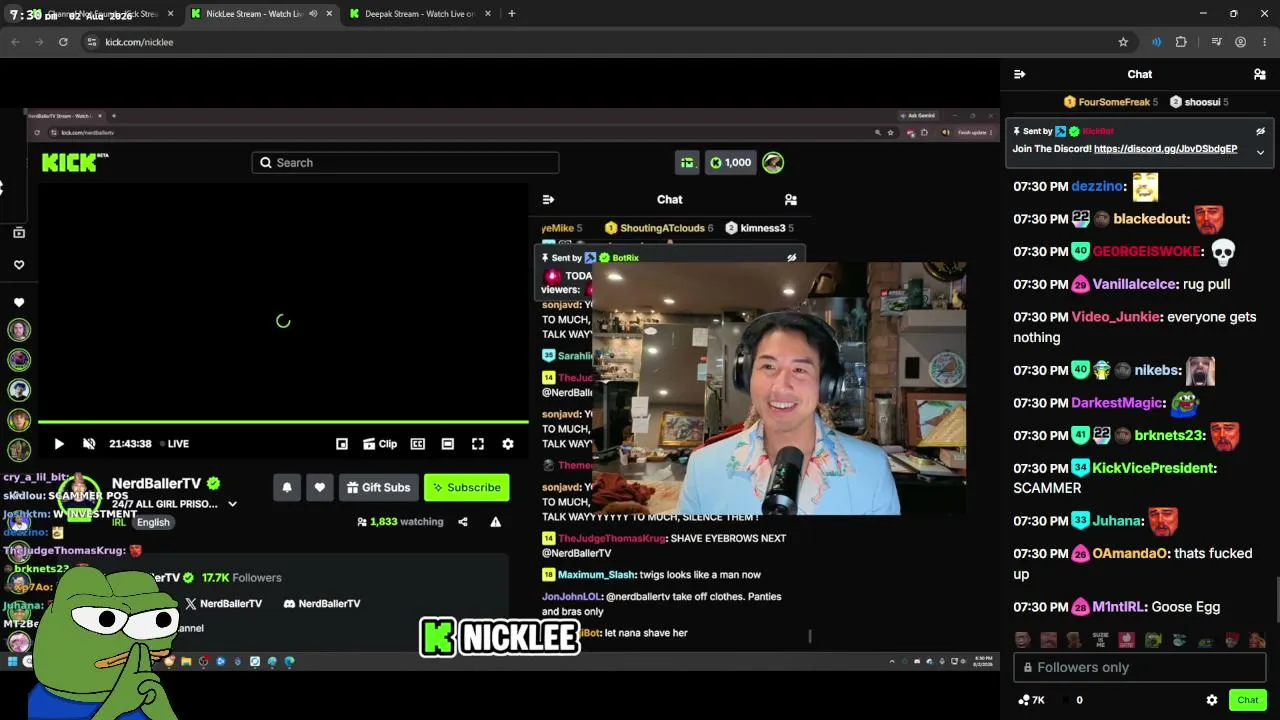Click the FourSomeFreak leaderboard entry
1280x720 pixels.
click(1111, 102)
